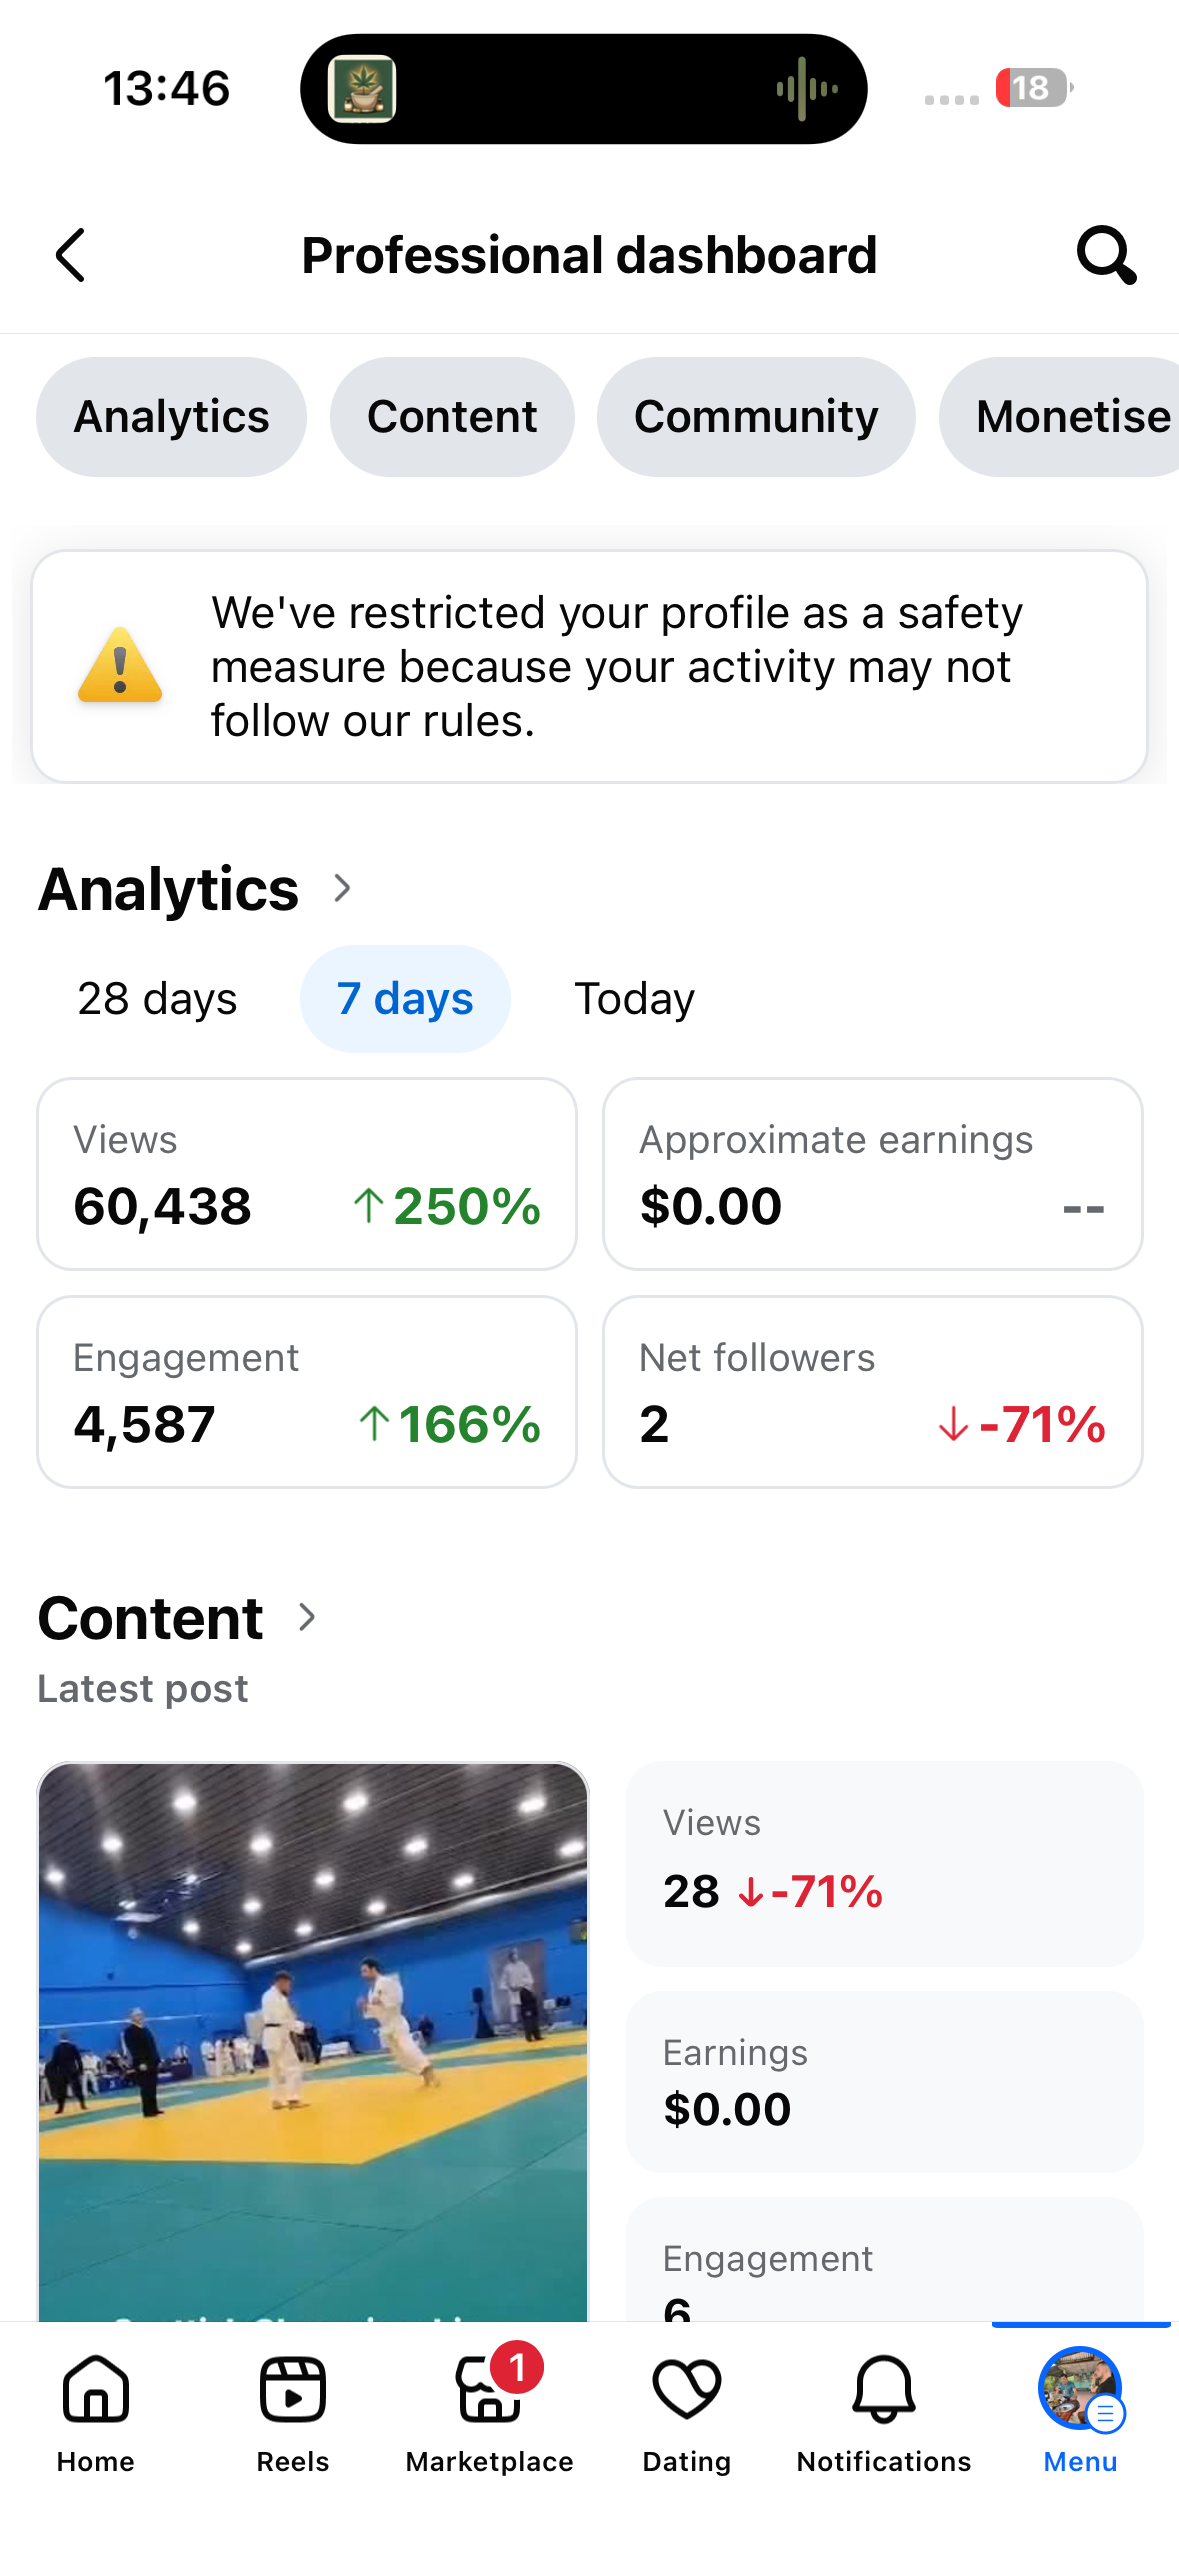The image size is (1179, 2556).
Task: Select the Today range
Action: point(634,998)
